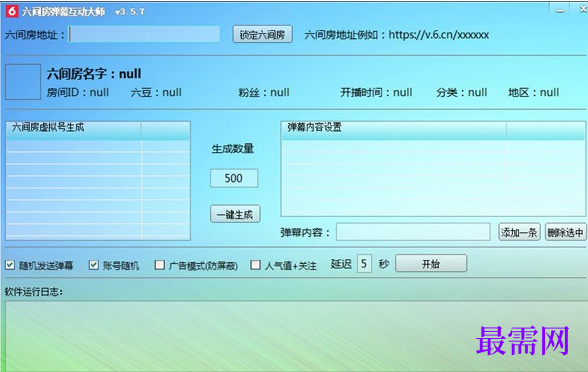
Task: Click the 开播时间：null text
Action: (x=376, y=92)
